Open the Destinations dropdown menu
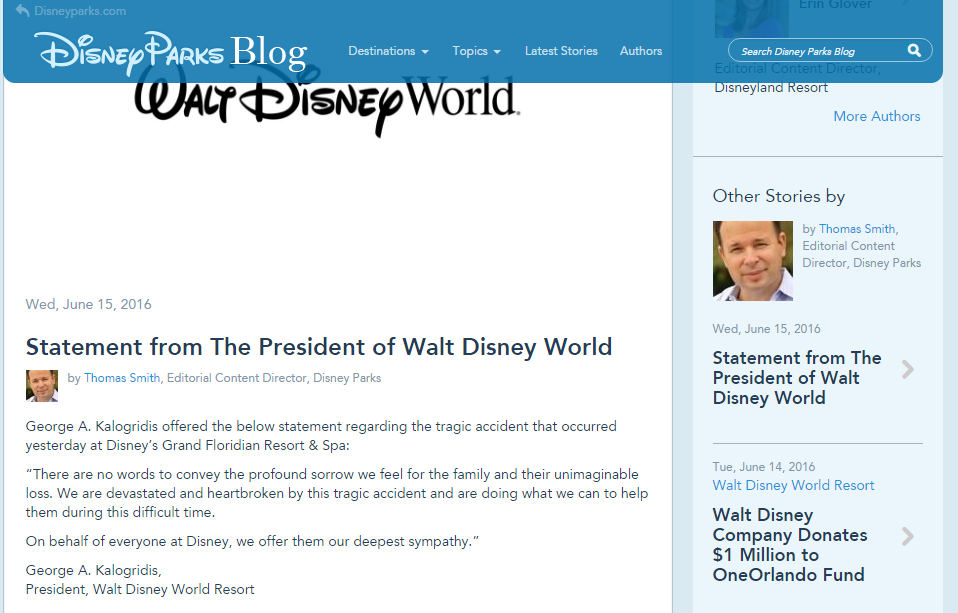The image size is (958, 613). [388, 51]
